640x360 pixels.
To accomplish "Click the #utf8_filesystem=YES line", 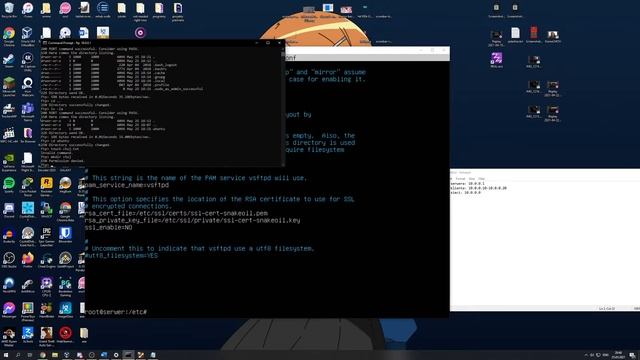I will point(121,256).
